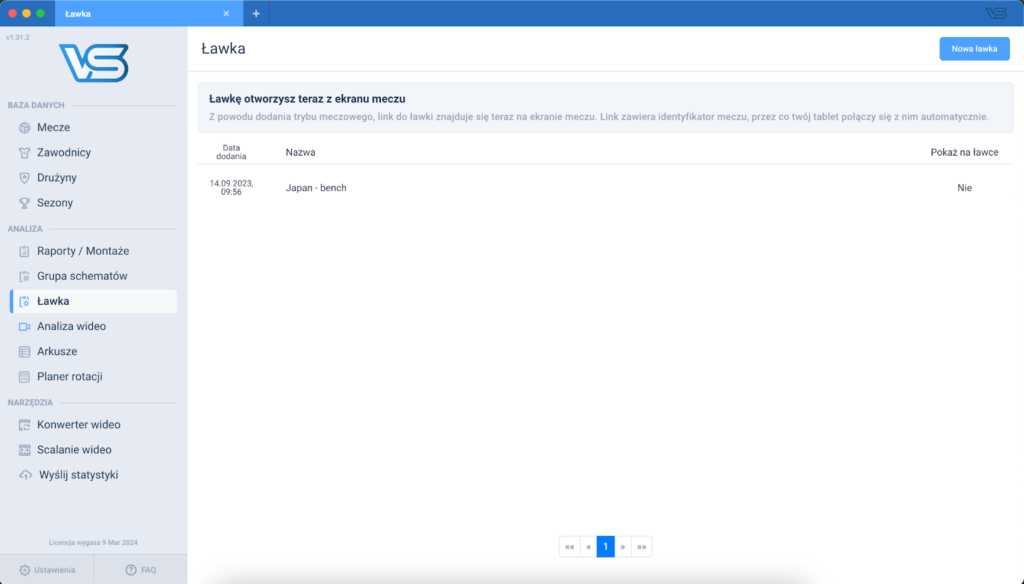Image resolution: width=1024 pixels, height=584 pixels.
Task: Go to Planer rotacji
Action: click(69, 377)
